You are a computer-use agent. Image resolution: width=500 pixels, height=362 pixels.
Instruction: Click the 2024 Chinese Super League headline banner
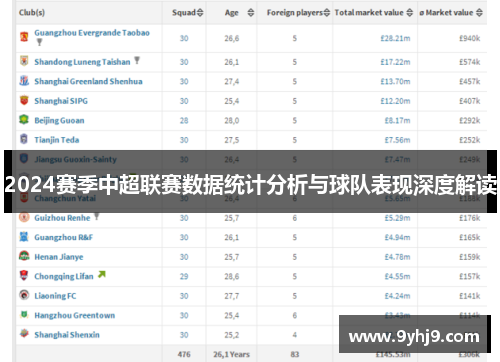tap(250, 181)
